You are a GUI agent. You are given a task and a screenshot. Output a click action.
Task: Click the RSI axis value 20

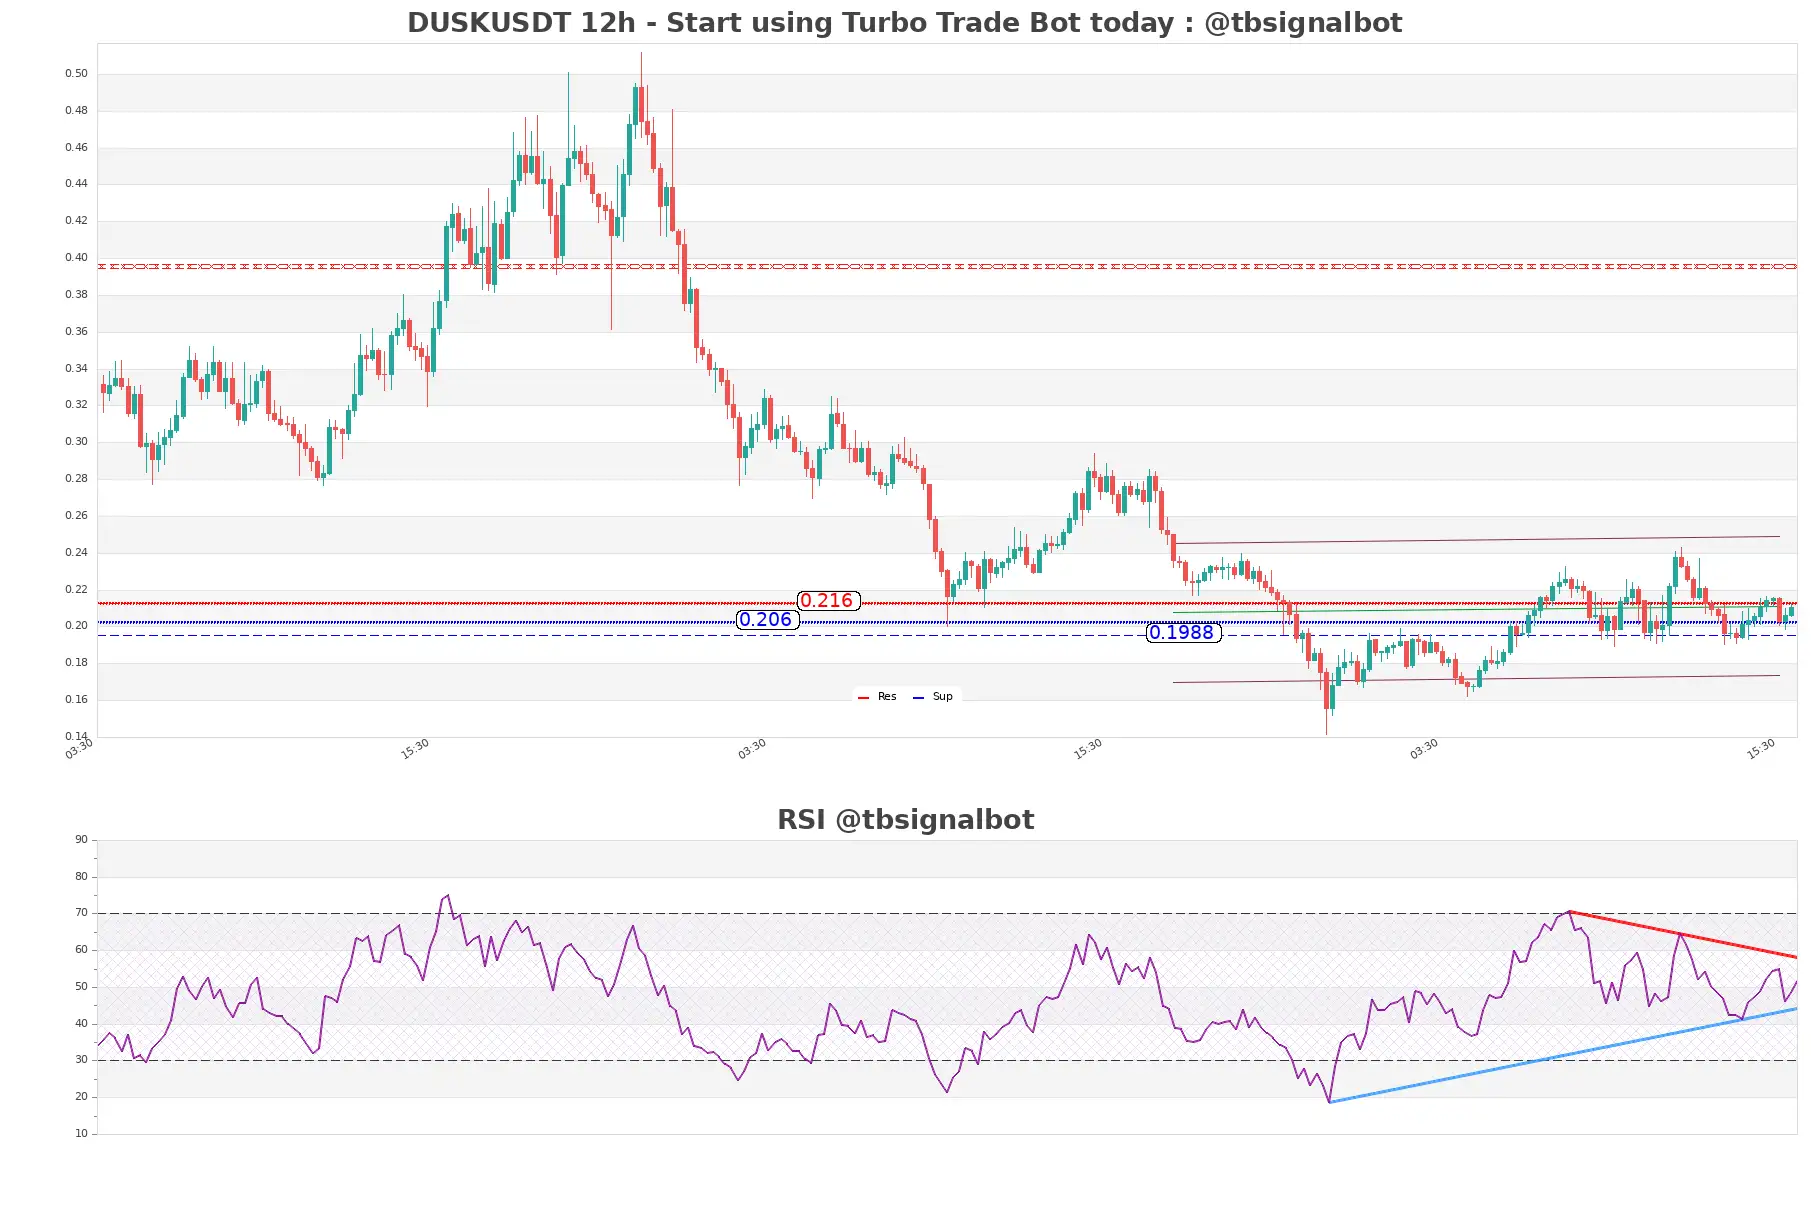pos(81,1097)
